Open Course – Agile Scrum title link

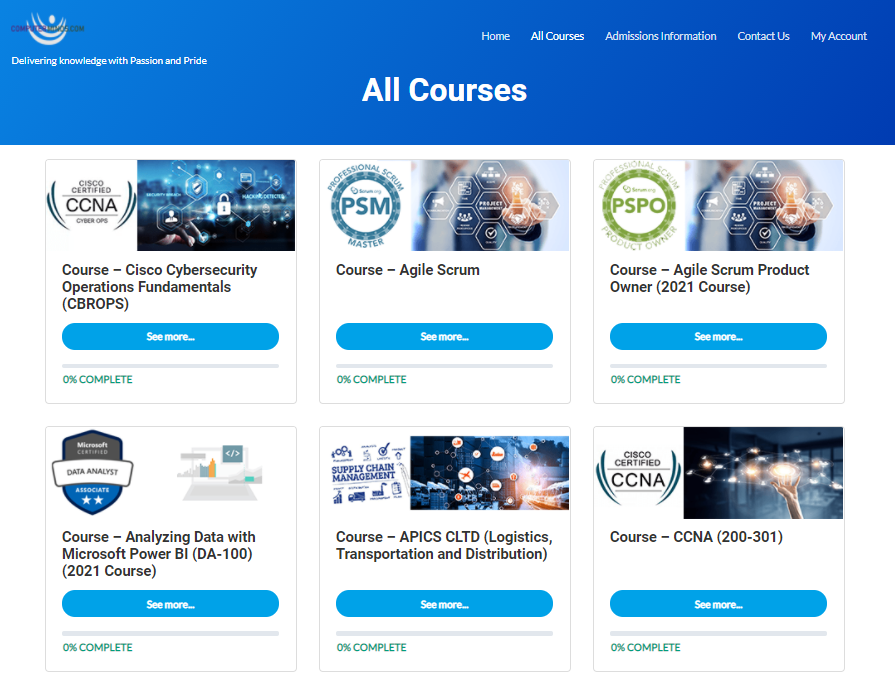pyautogui.click(x=408, y=270)
